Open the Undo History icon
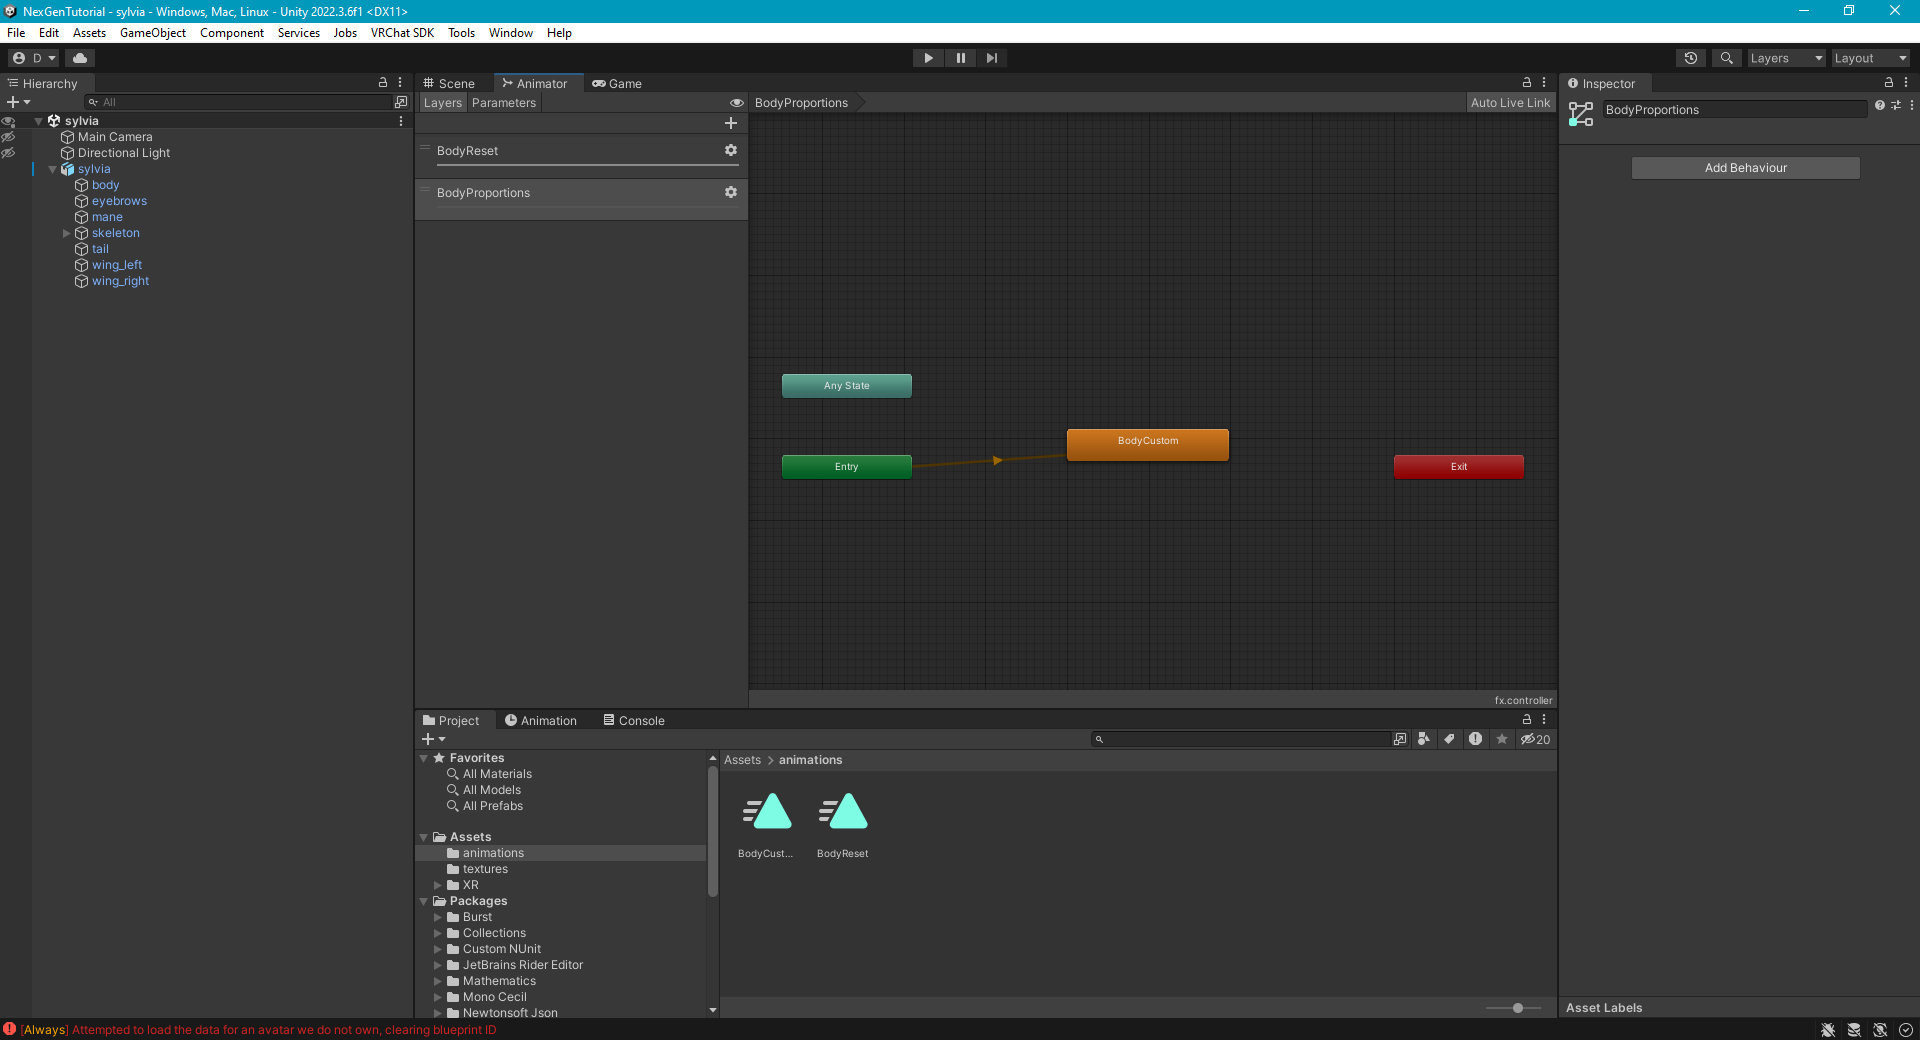The height and width of the screenshot is (1040, 1920). (1691, 58)
